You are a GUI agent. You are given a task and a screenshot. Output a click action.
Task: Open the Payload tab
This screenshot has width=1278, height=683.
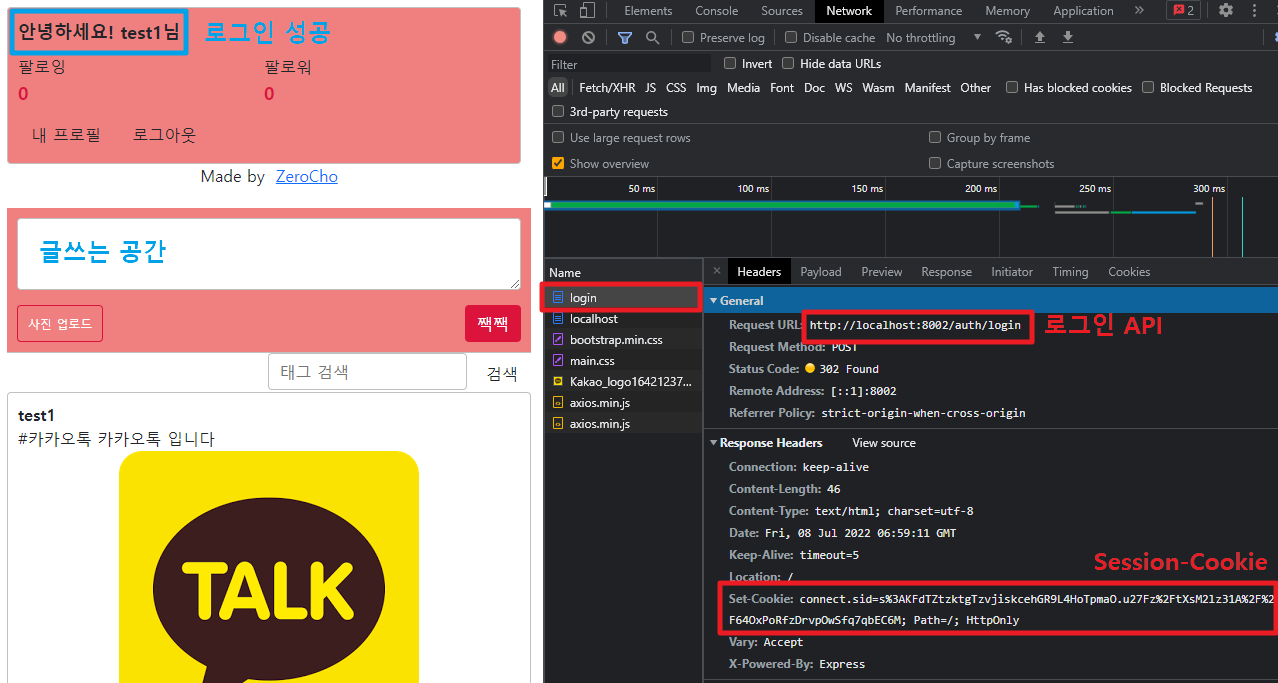(x=821, y=272)
